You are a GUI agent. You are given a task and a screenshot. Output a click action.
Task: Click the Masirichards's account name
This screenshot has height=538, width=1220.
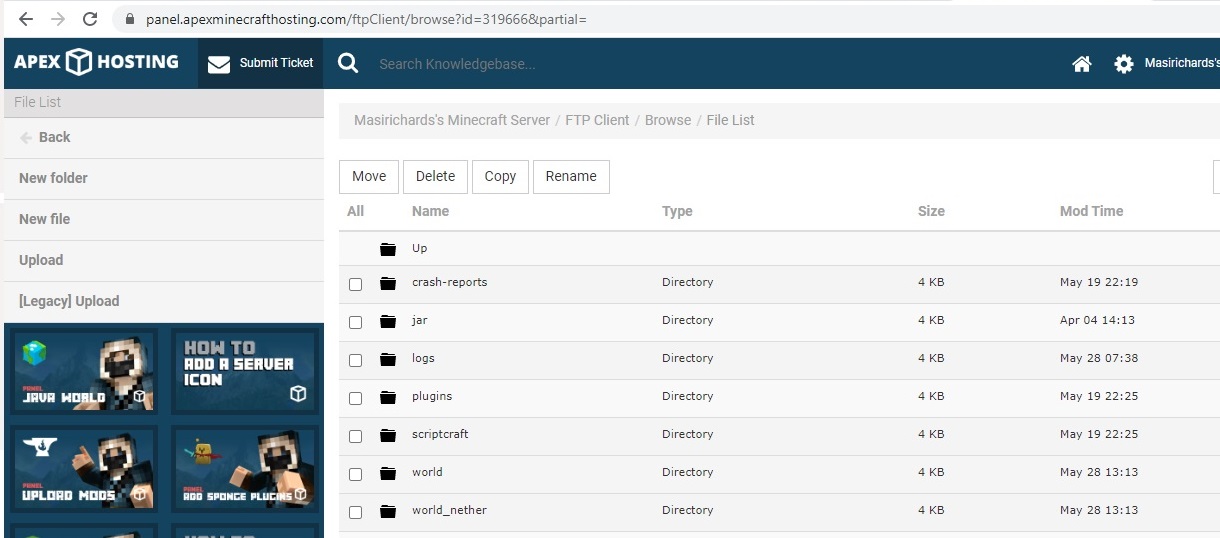pyautogui.click(x=1182, y=63)
